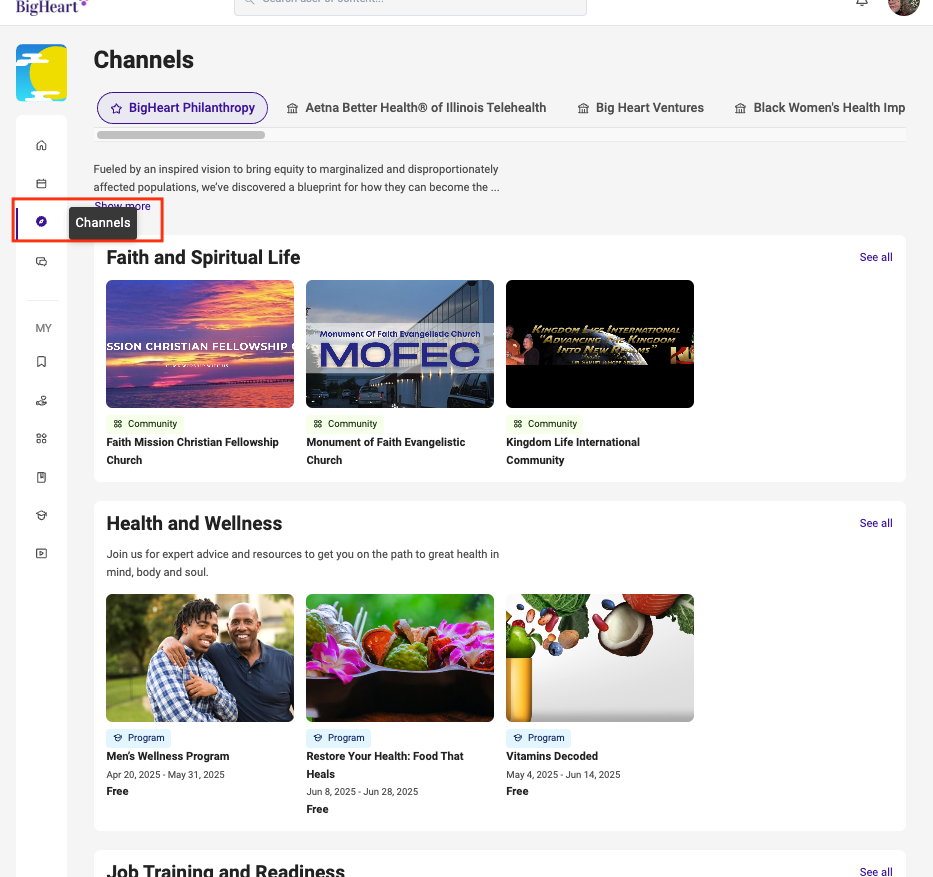
Task: Switch to the Big Heart Ventures tab
Action: click(641, 108)
